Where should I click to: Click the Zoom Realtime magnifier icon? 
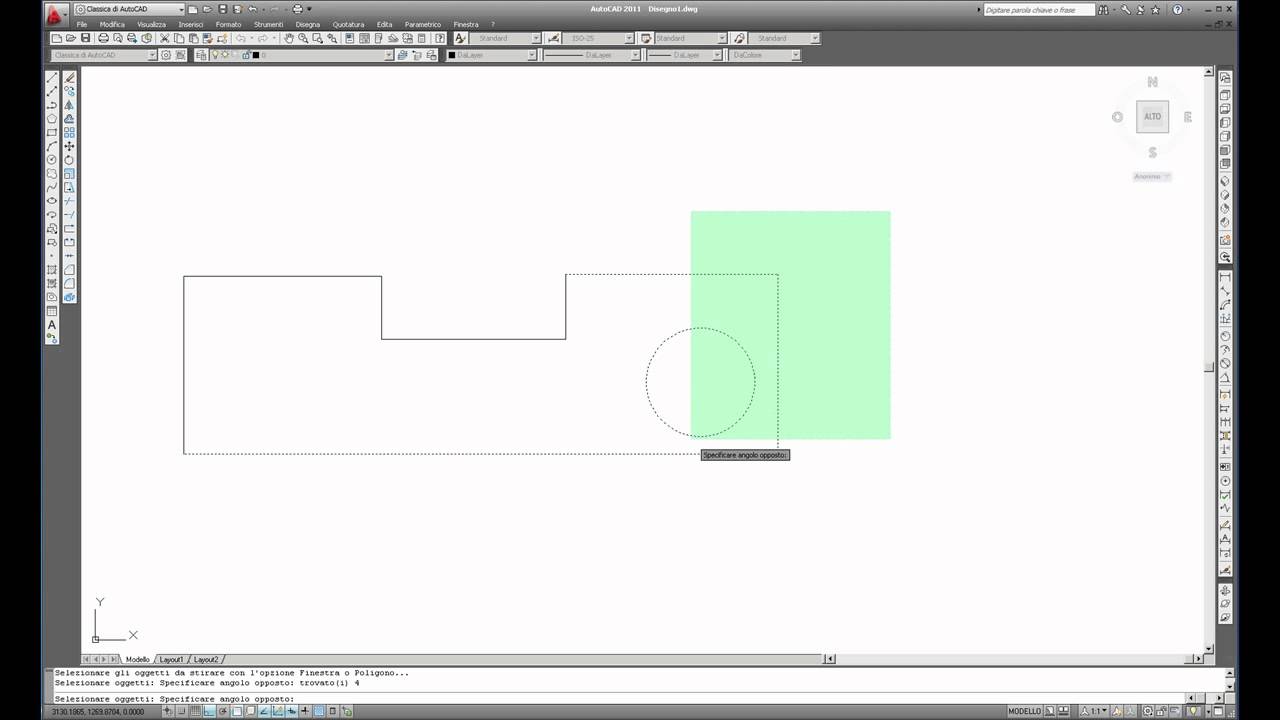point(302,38)
